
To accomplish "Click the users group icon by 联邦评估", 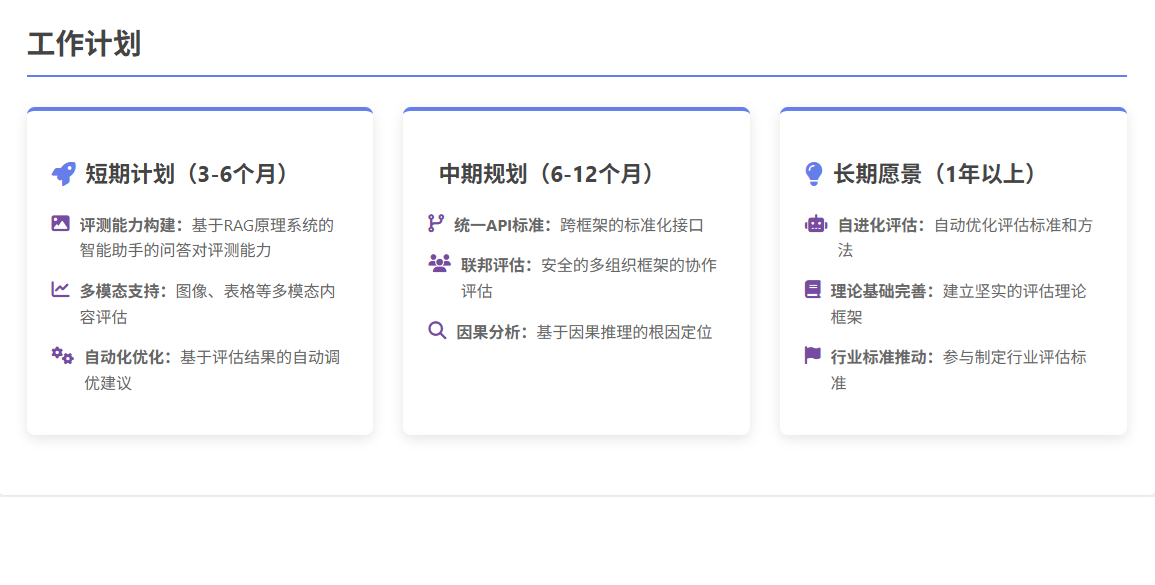I will pyautogui.click(x=439, y=264).
